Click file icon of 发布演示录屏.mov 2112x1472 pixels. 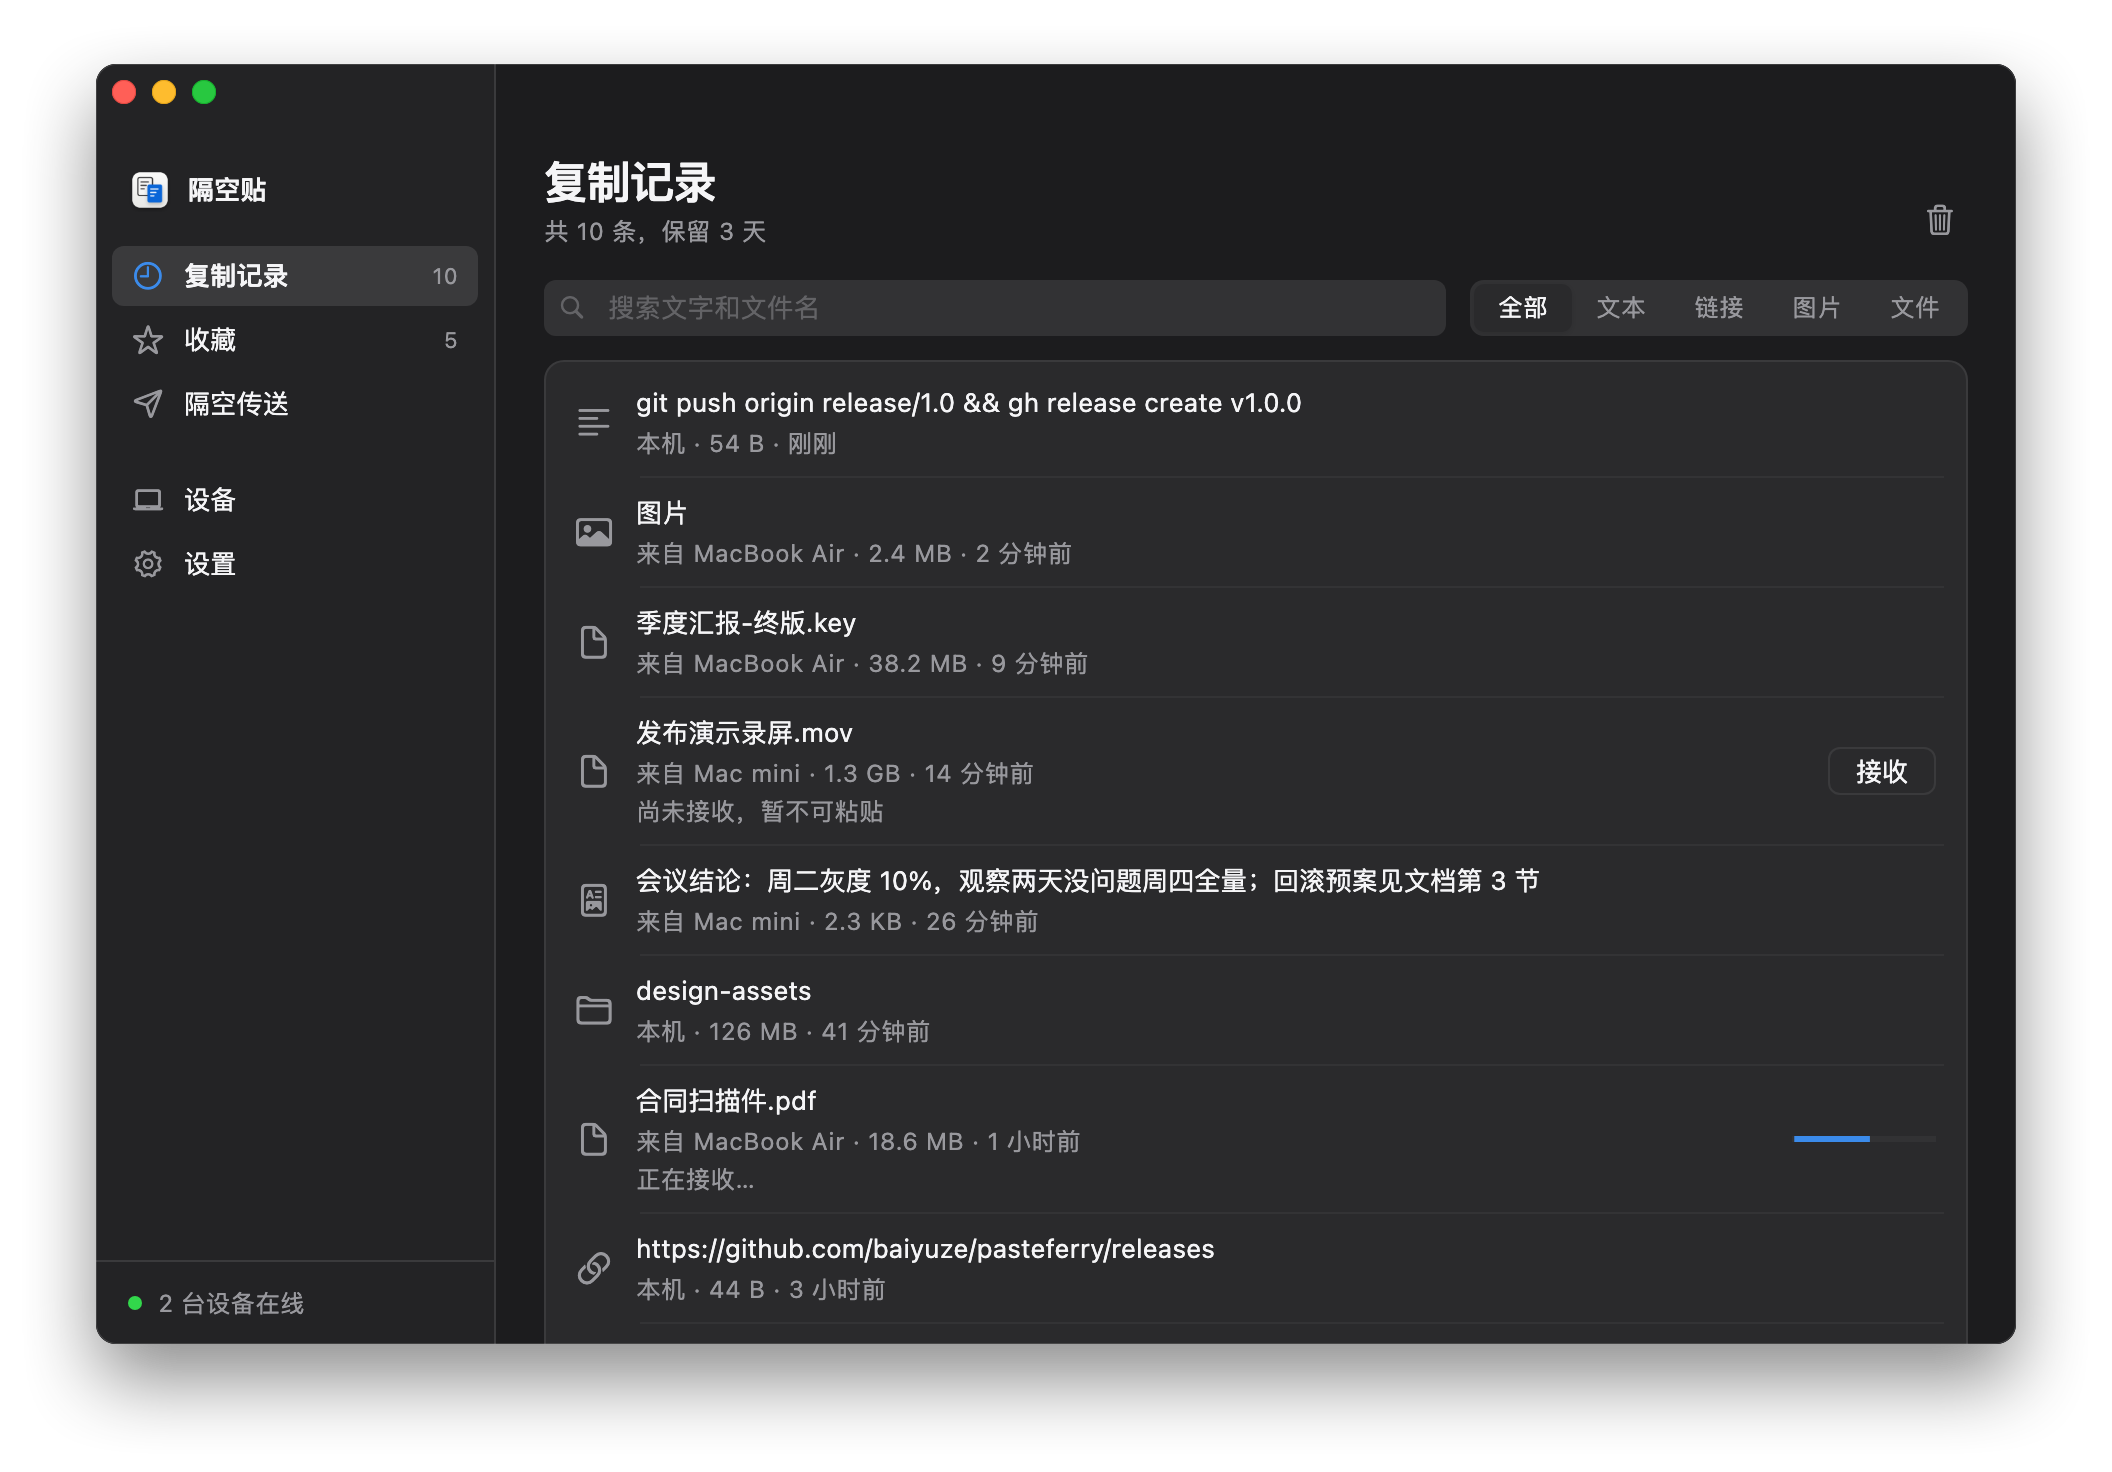click(593, 771)
